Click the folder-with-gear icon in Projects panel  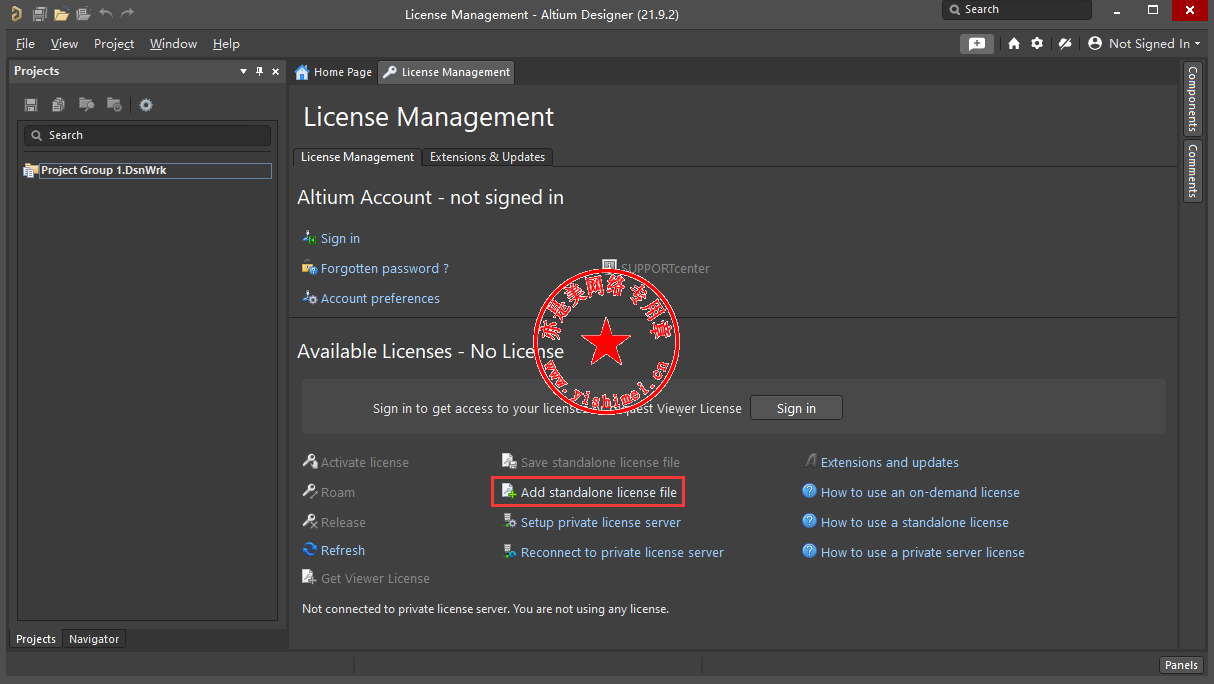[x=114, y=105]
